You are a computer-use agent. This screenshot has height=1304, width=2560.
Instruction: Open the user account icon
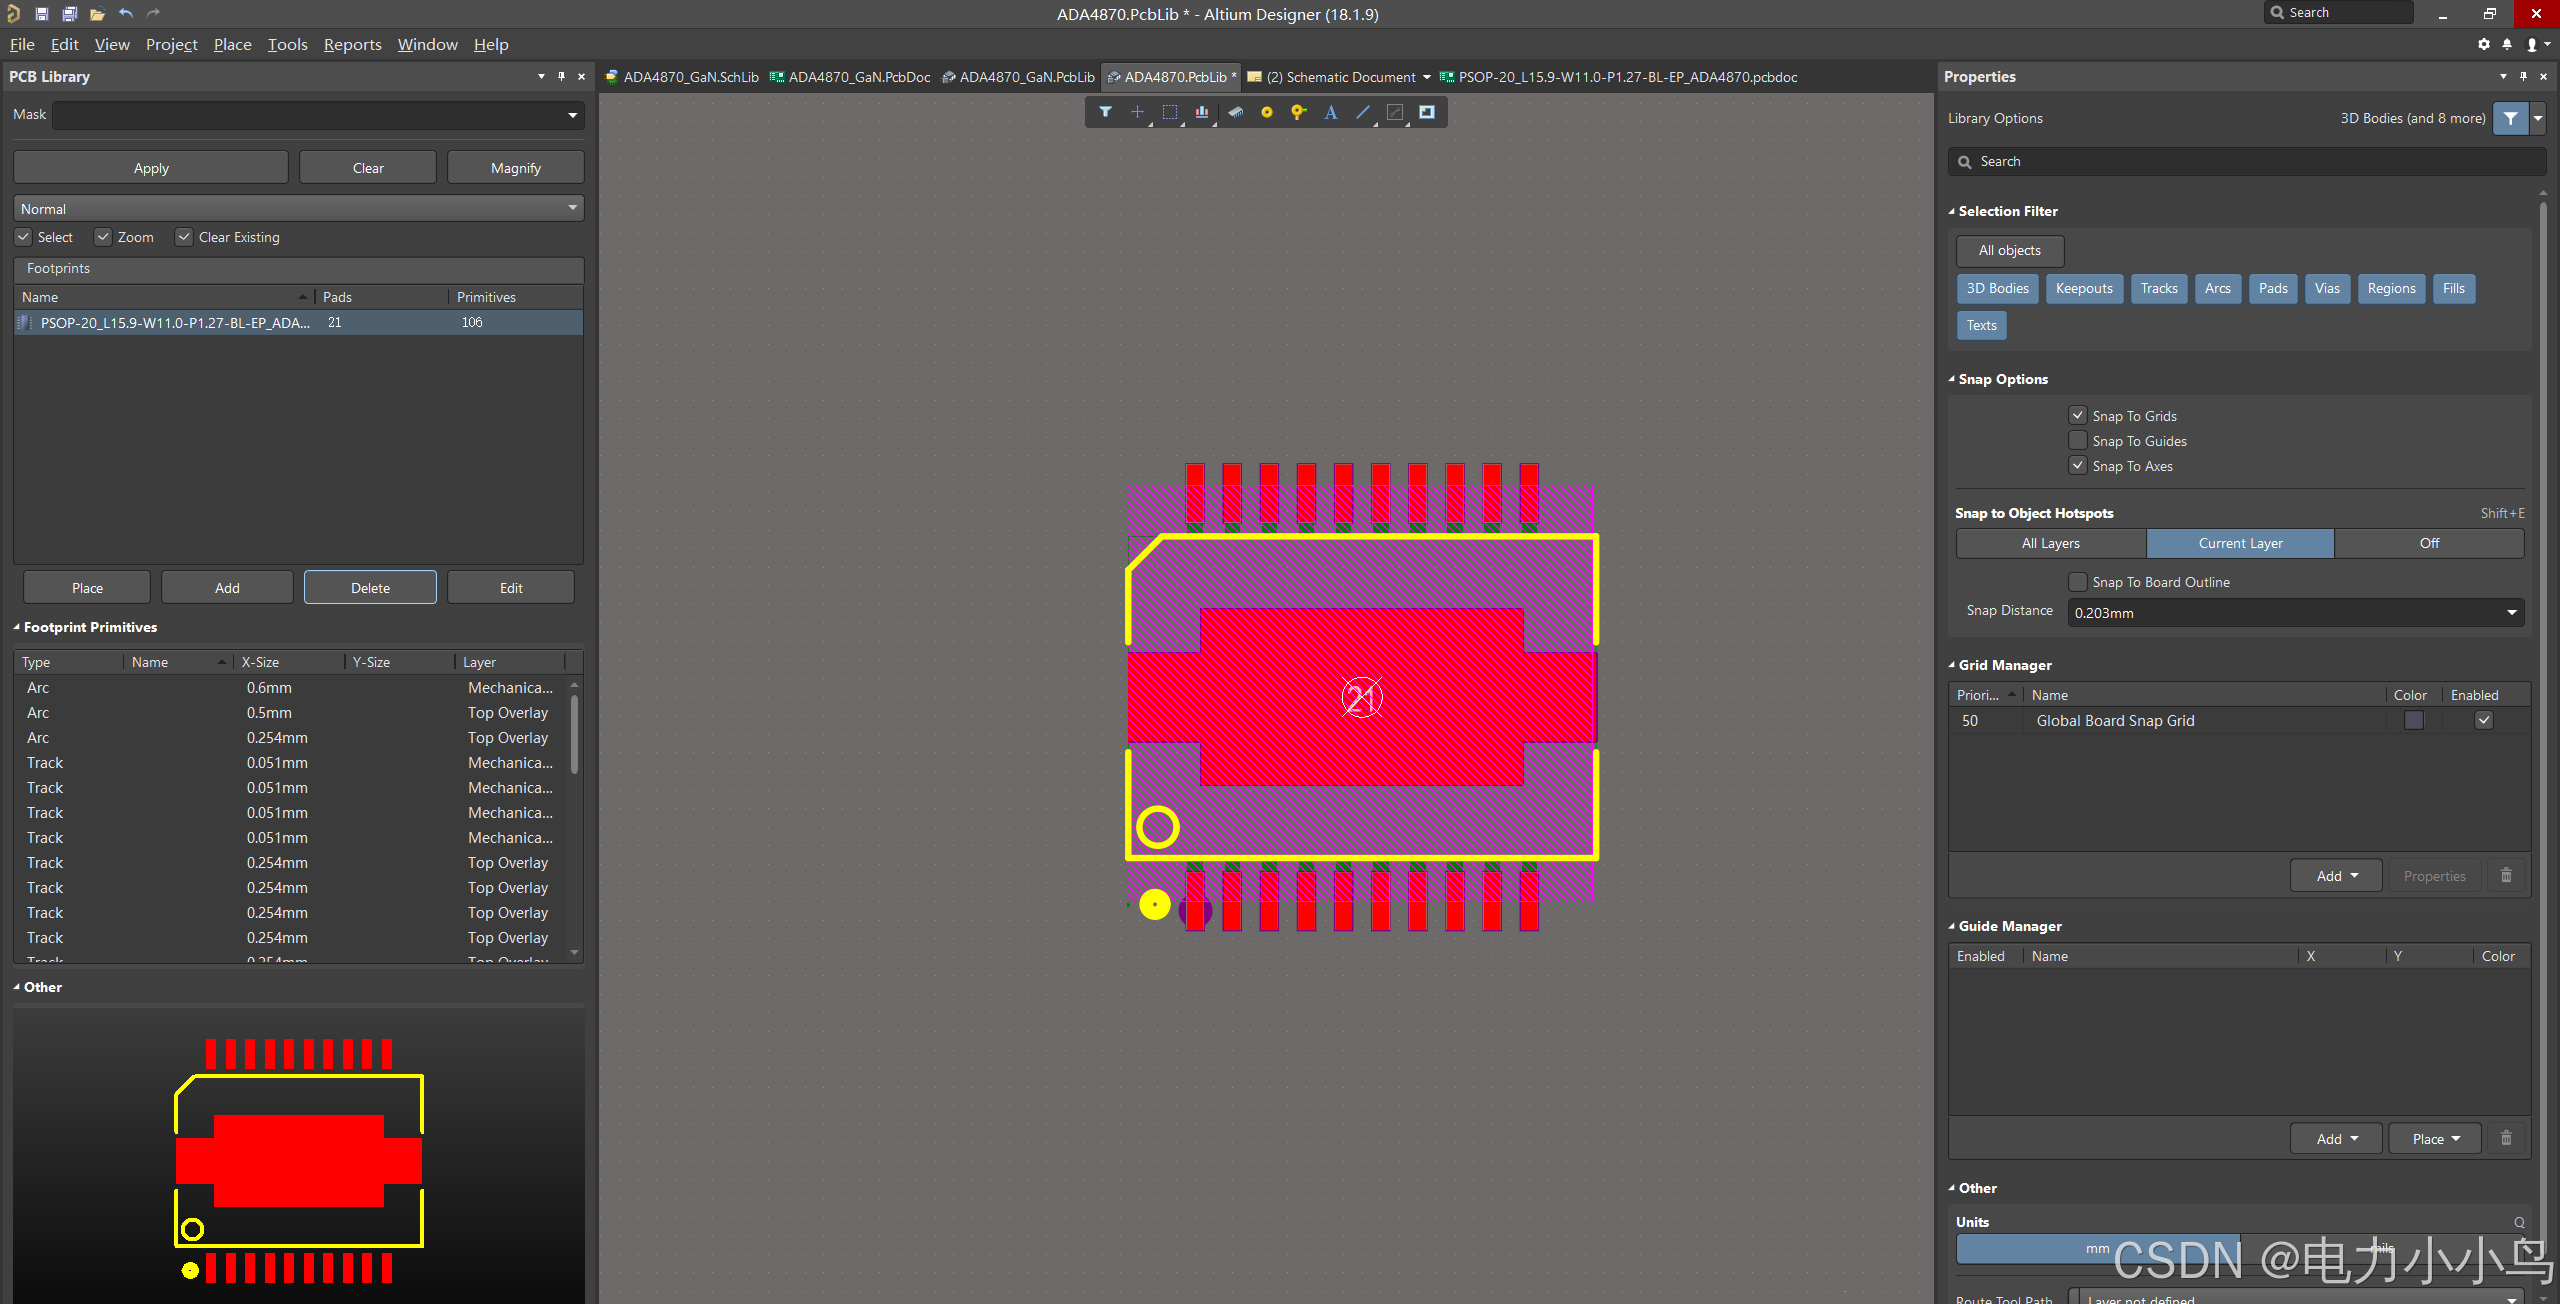click(x=2532, y=44)
